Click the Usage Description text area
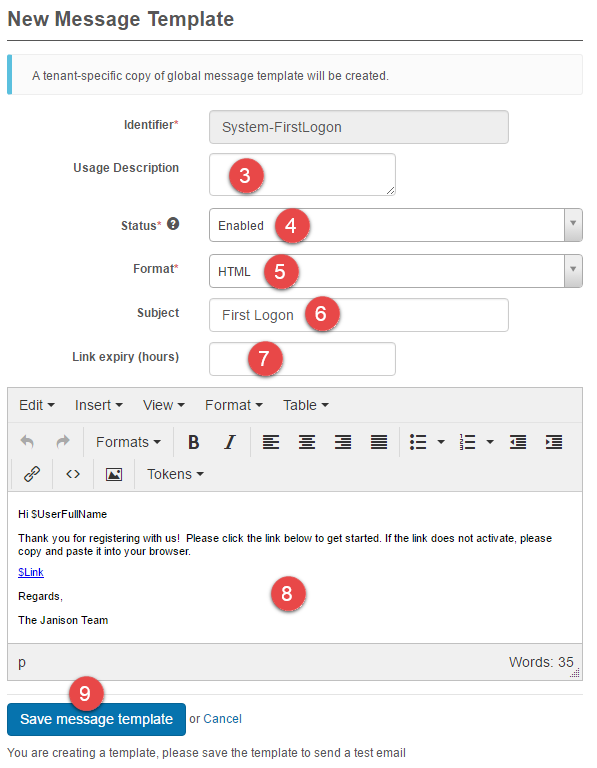The height and width of the screenshot is (768, 597). point(302,174)
